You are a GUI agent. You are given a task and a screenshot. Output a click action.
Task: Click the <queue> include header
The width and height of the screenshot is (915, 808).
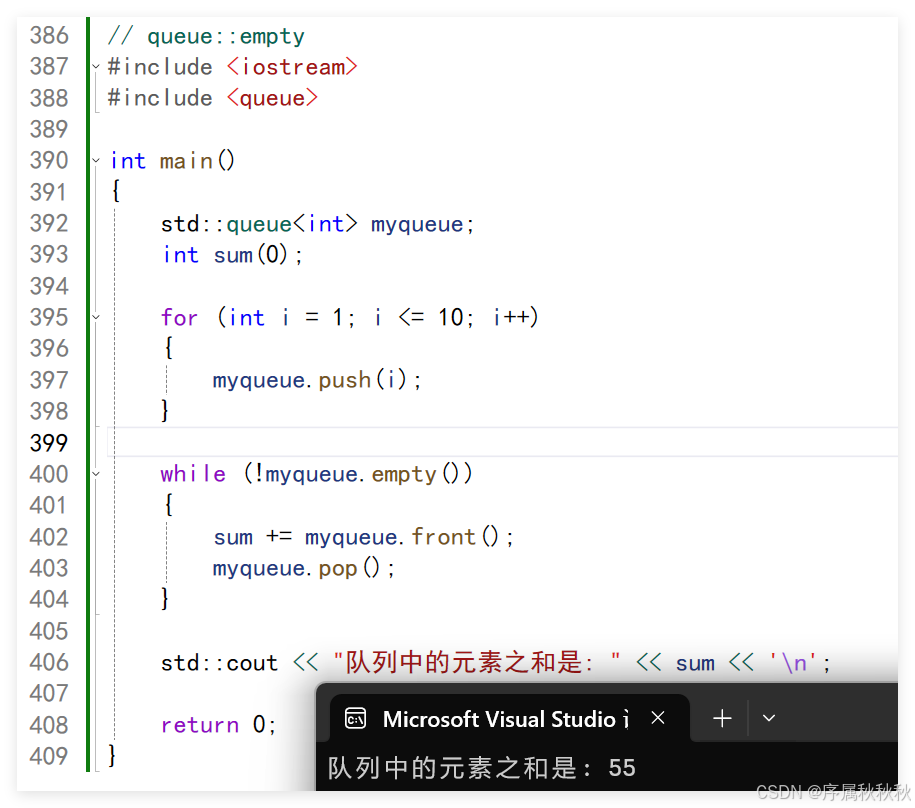click(x=272, y=98)
